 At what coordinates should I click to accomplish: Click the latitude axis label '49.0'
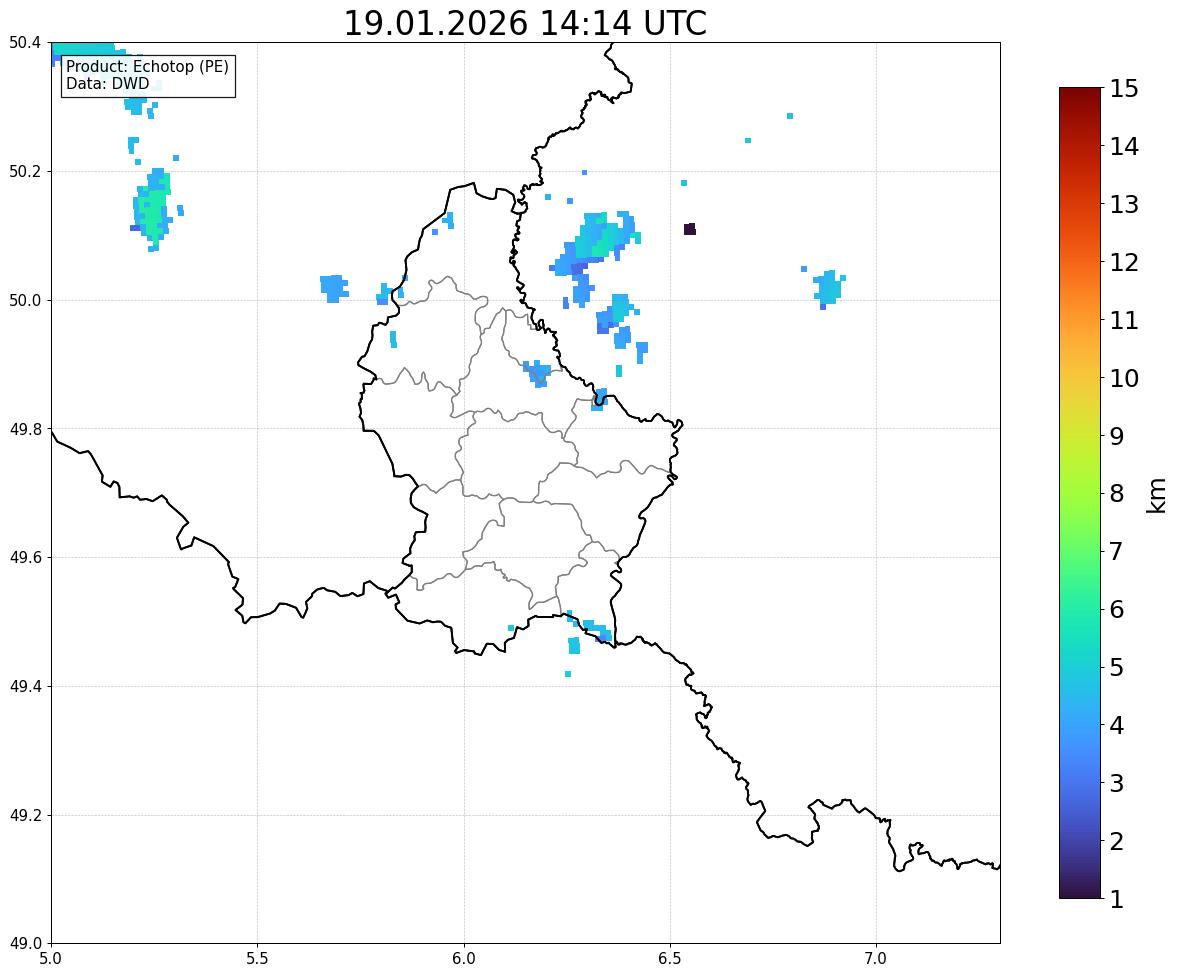pyautogui.click(x=24, y=944)
